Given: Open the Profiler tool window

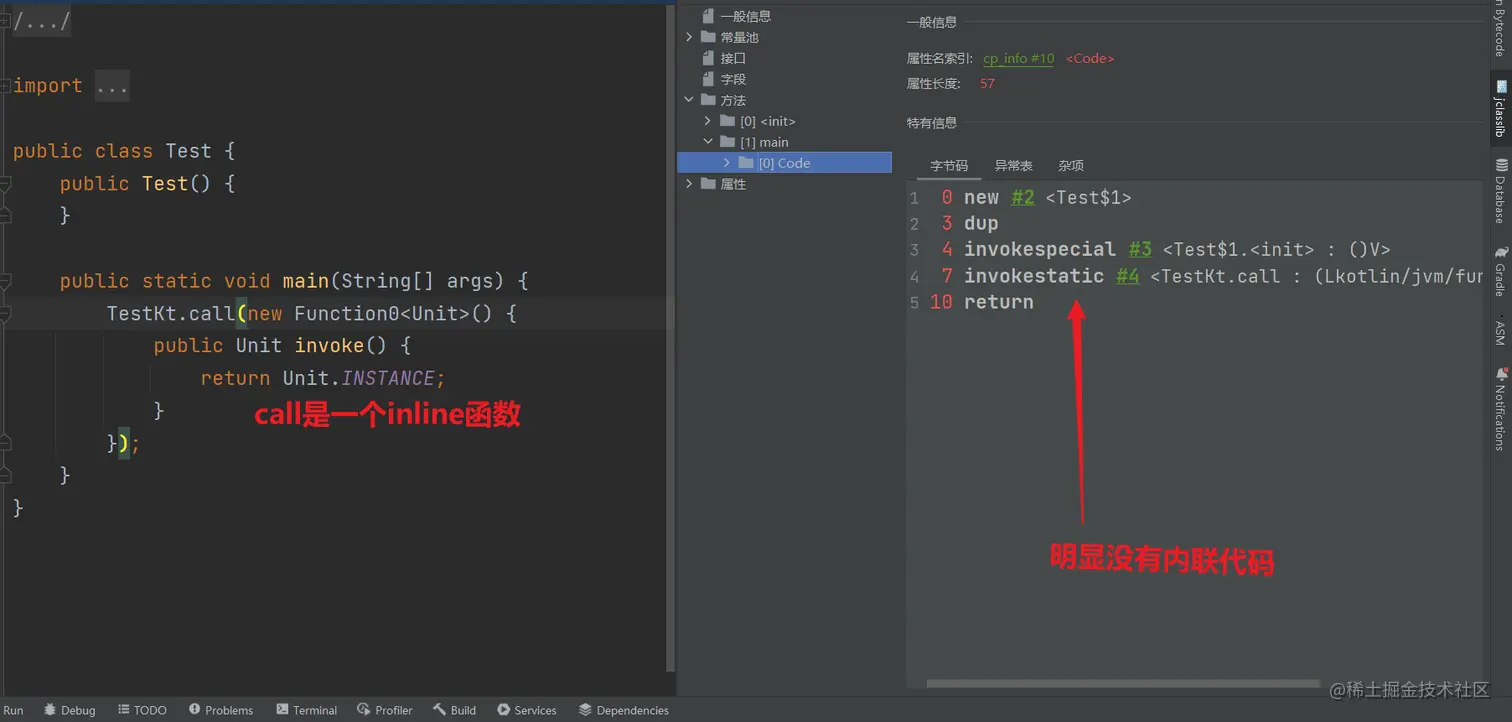Looking at the screenshot, I should point(385,710).
